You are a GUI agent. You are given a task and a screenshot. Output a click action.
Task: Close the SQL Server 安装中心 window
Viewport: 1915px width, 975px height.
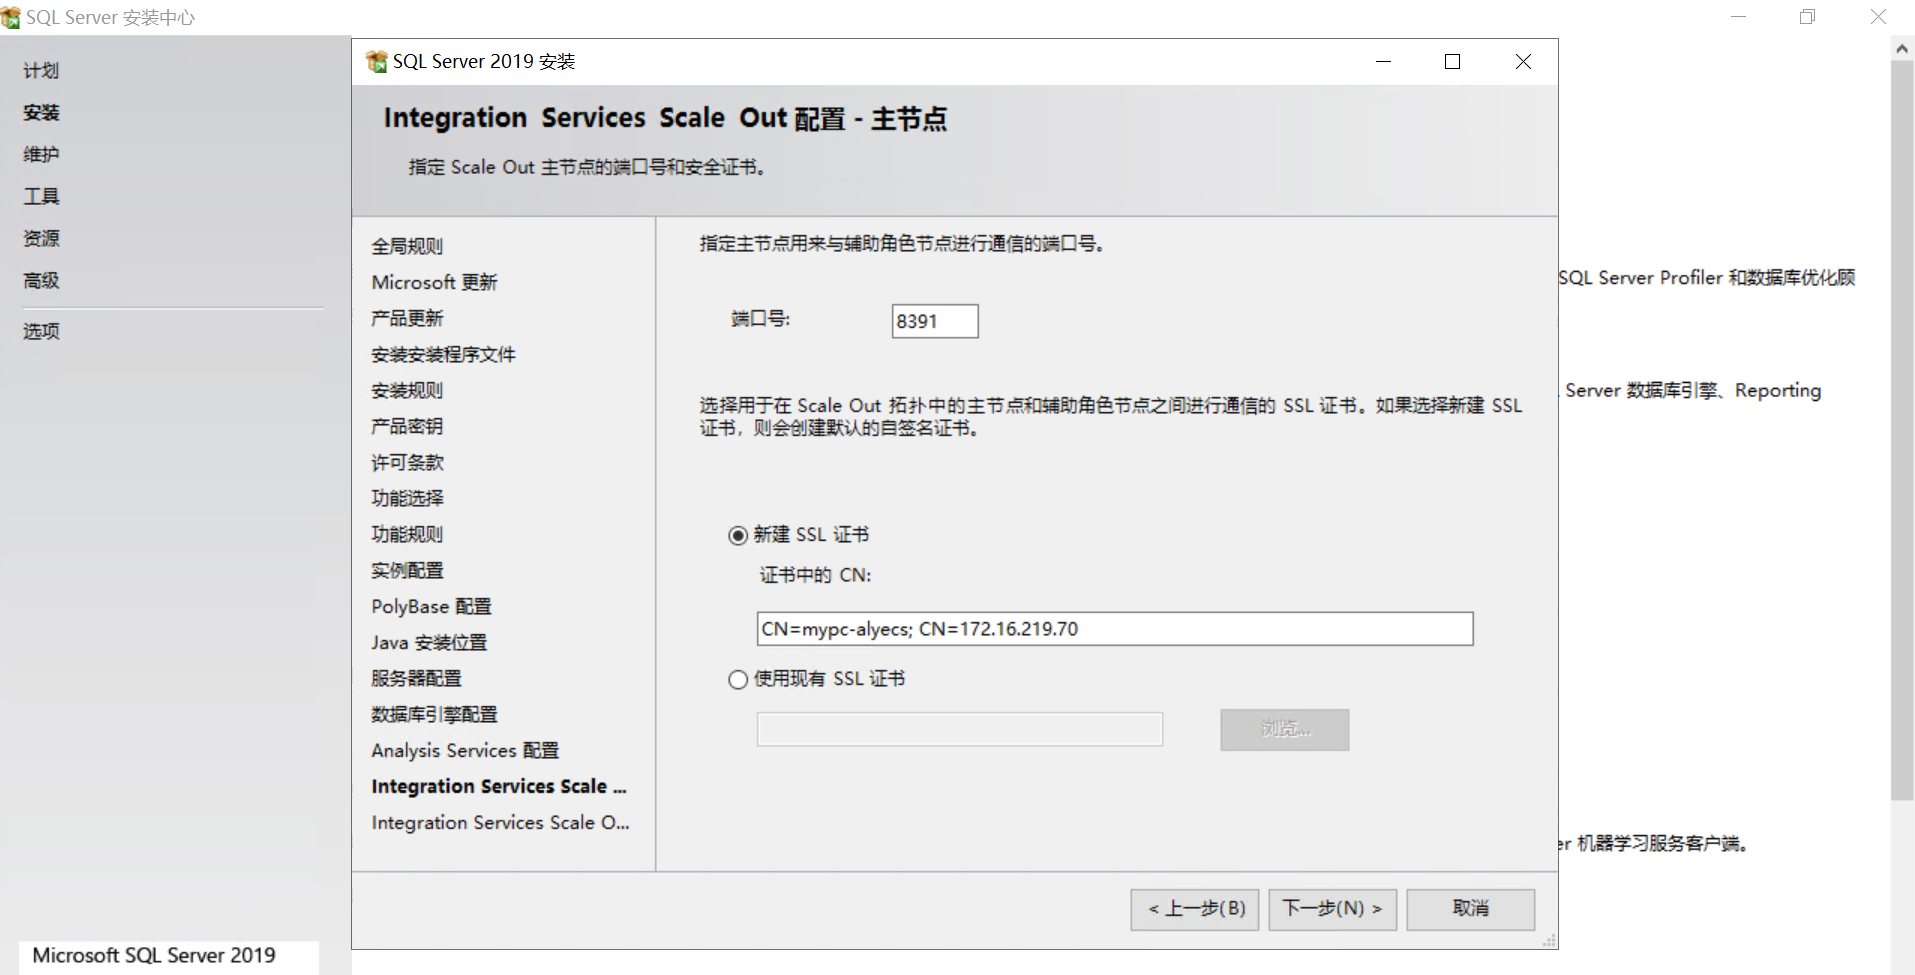[x=1878, y=17]
